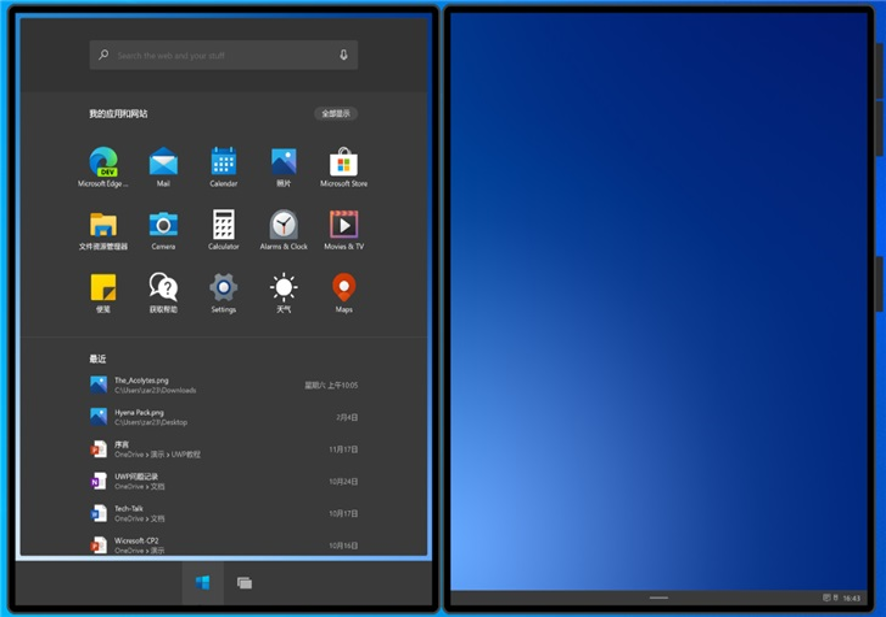This screenshot has width=886, height=617.
Task: Open Task View from the taskbar
Action: 244,582
